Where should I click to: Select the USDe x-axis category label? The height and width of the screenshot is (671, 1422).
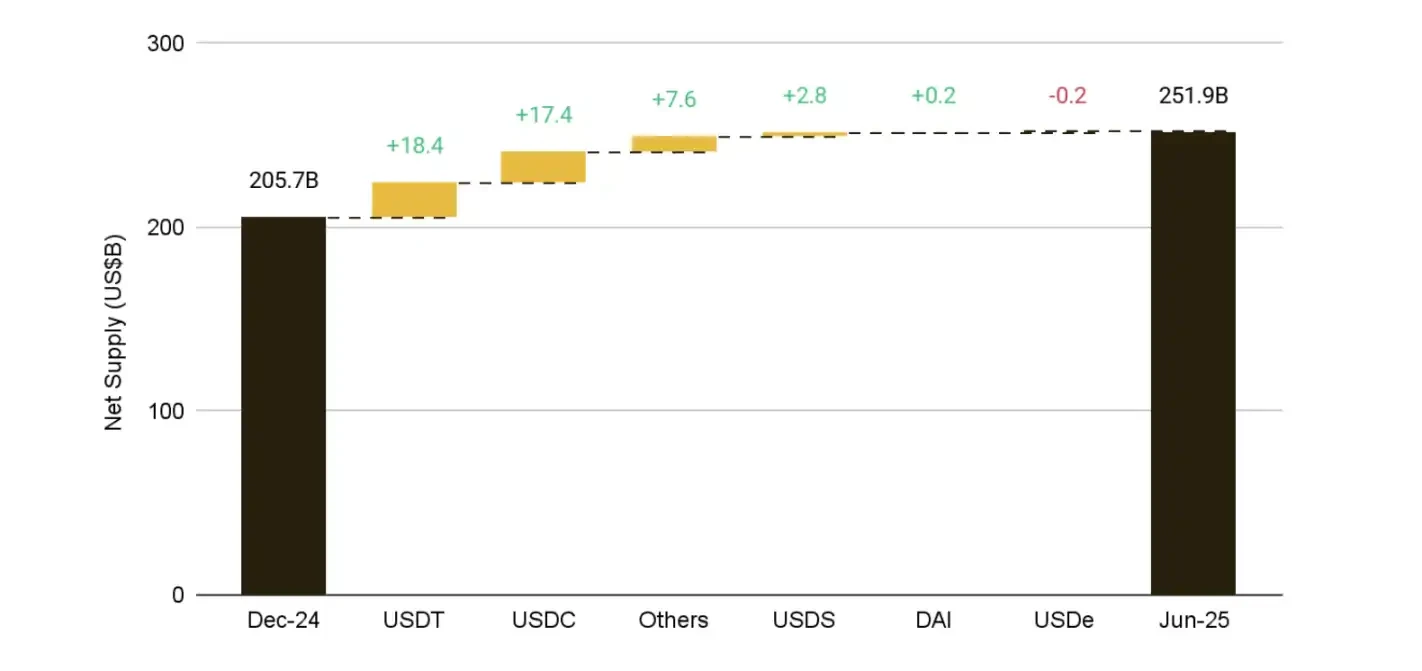(x=1064, y=620)
